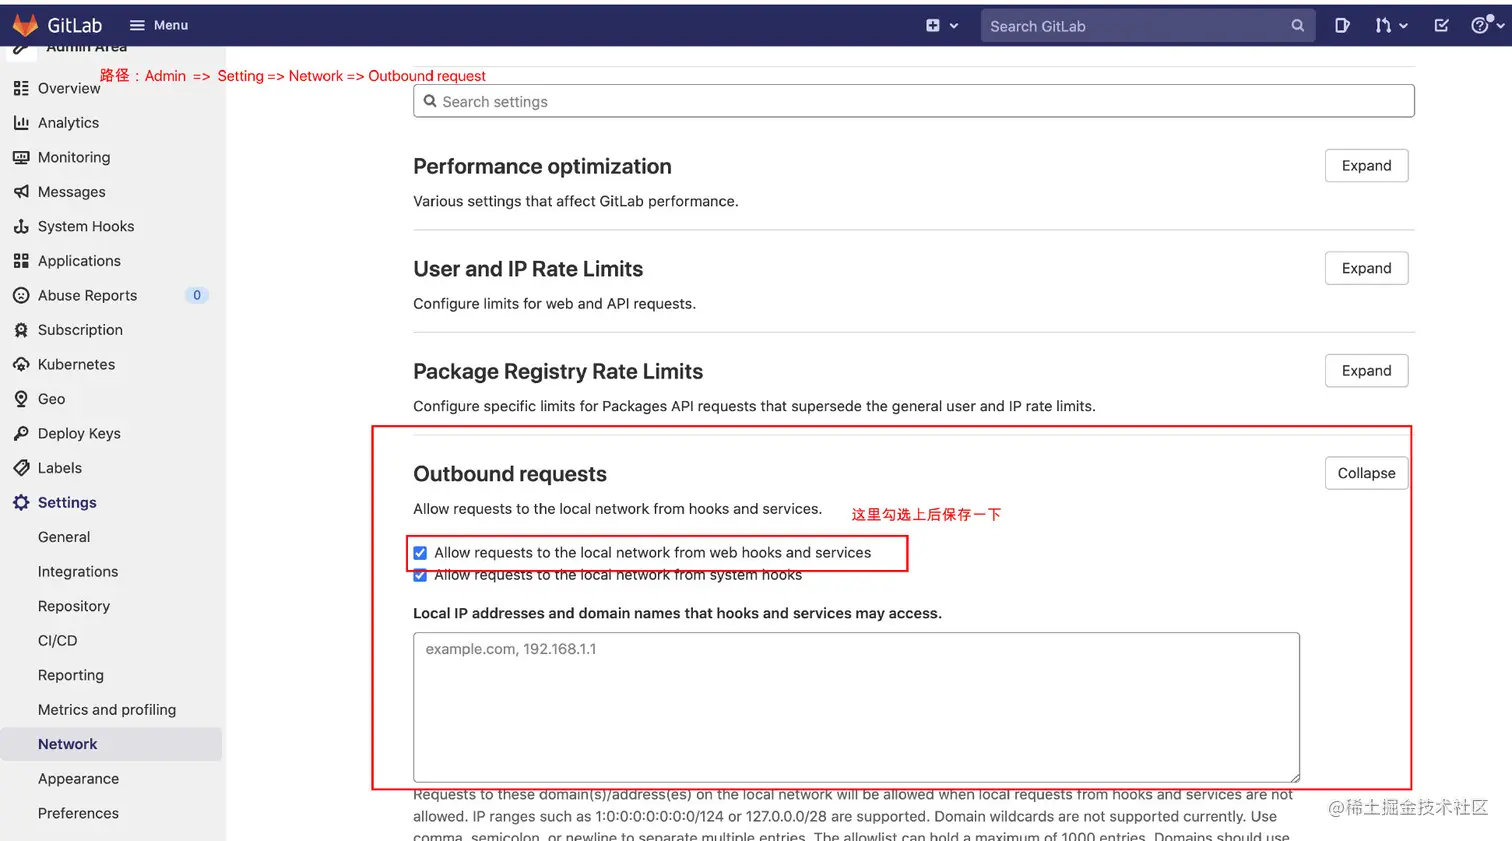Click the Performance optimization heading
The image size is (1512, 841).
(x=542, y=166)
